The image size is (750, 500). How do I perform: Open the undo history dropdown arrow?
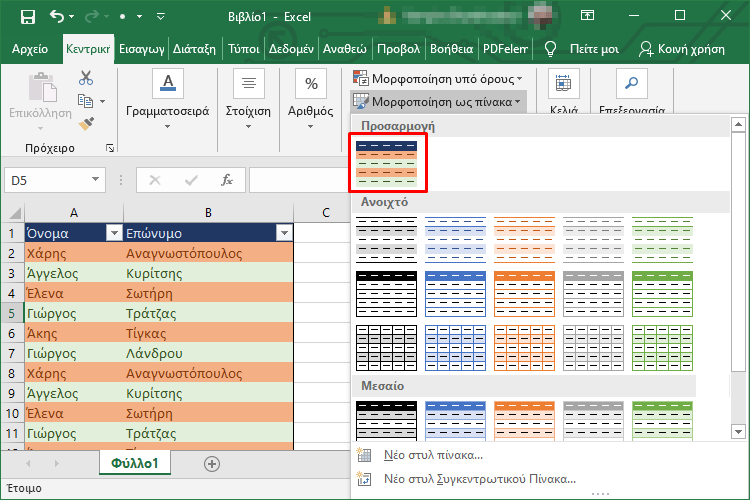(x=72, y=17)
